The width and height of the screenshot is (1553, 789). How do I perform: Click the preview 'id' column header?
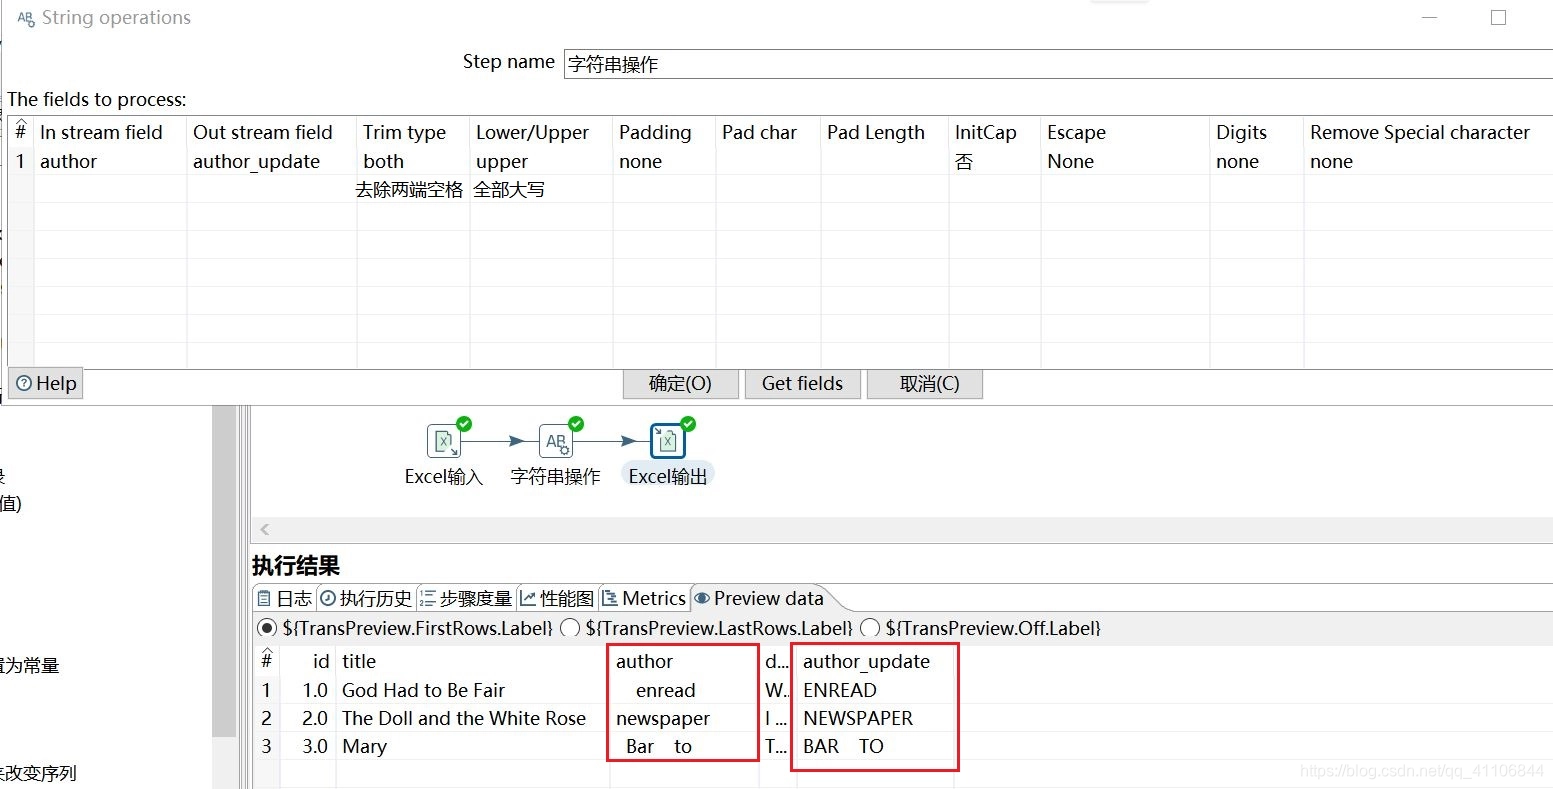pyautogui.click(x=308, y=661)
